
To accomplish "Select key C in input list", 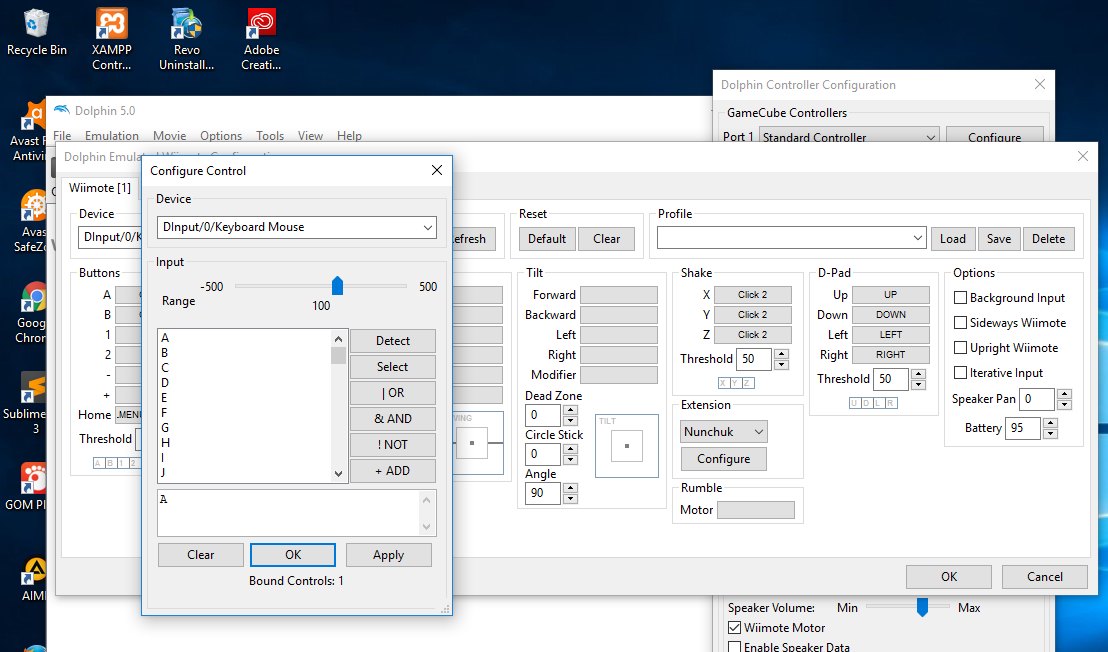I will [x=165, y=367].
